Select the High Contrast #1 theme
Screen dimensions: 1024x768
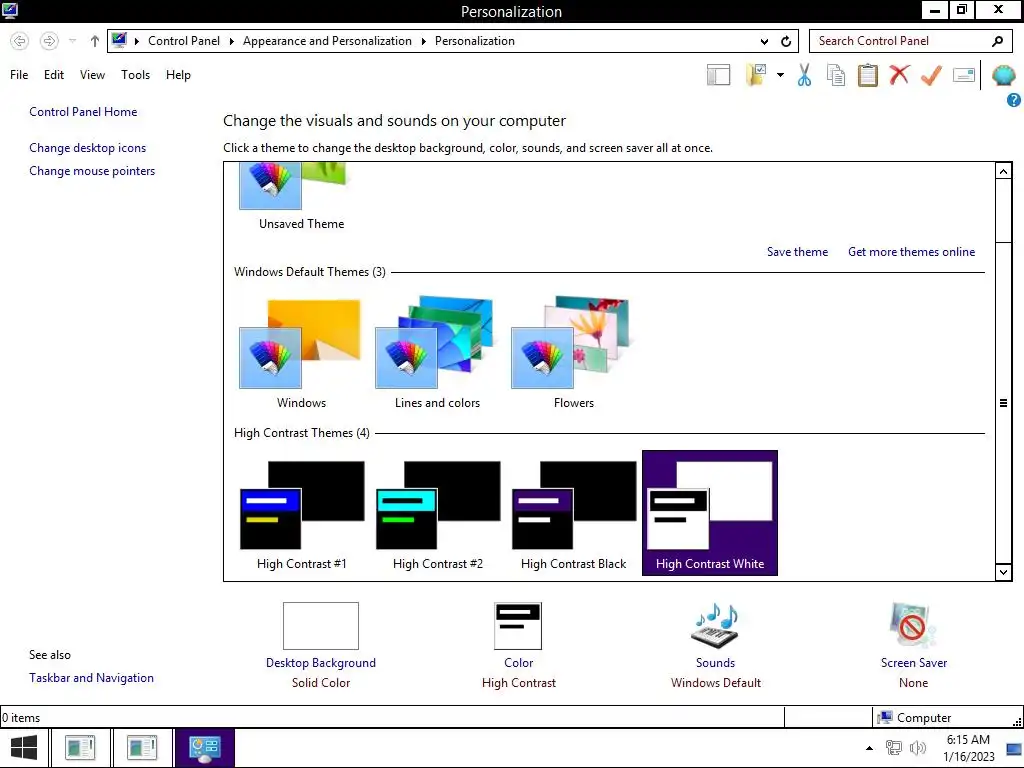301,513
